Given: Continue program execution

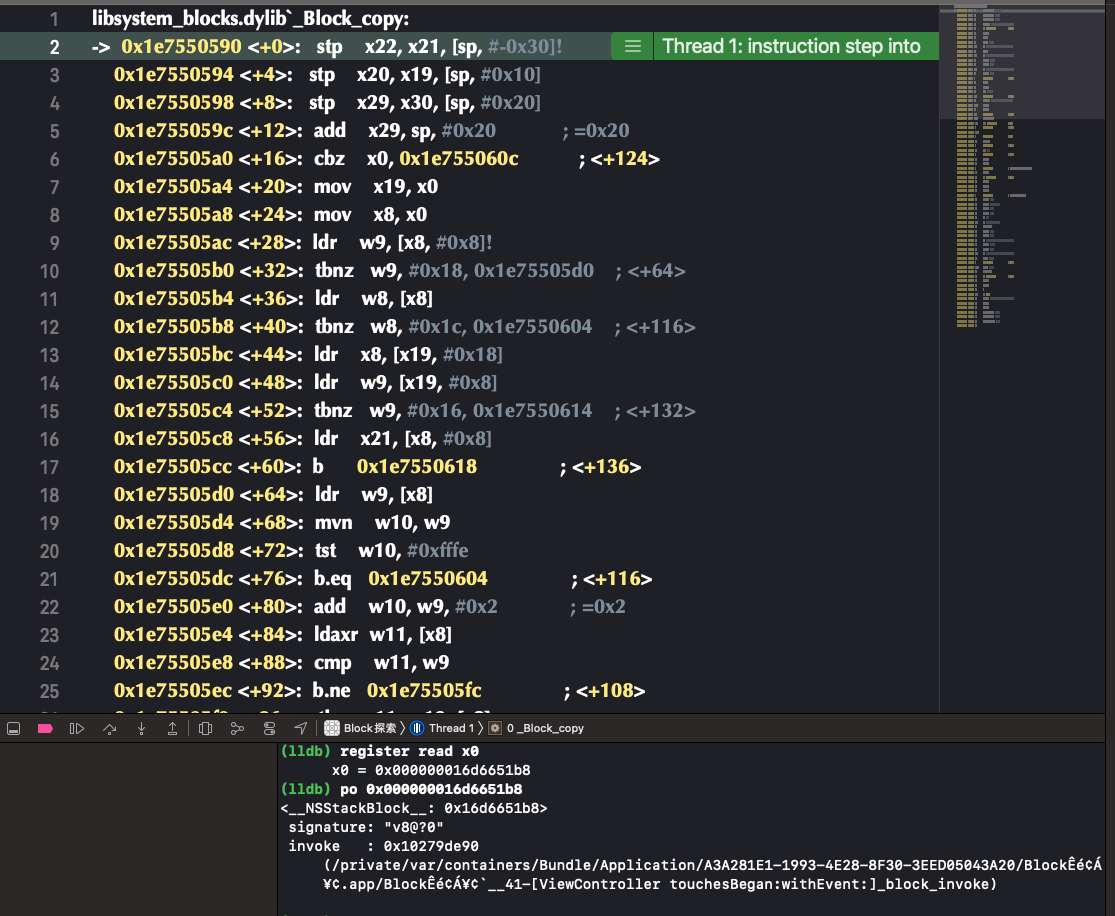Looking at the screenshot, I should pyautogui.click(x=77, y=728).
